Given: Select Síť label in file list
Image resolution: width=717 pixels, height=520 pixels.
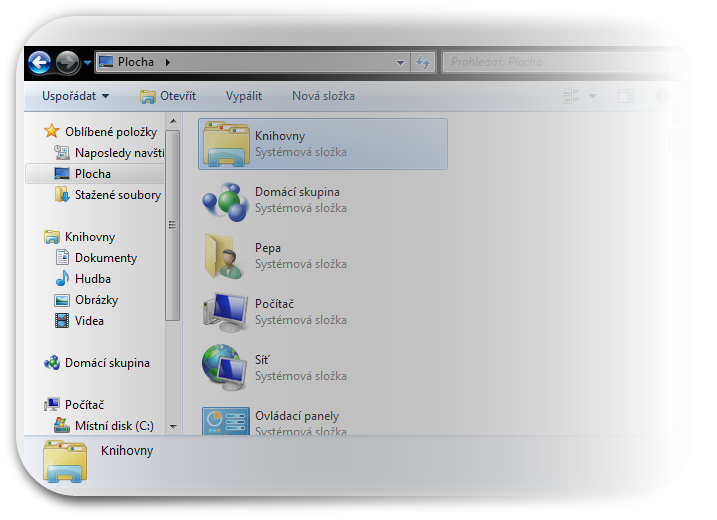Looking at the screenshot, I should [x=262, y=360].
